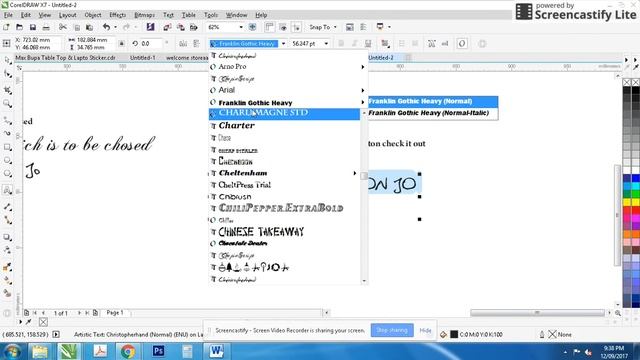Open Google Chrome from the taskbar

coord(128,351)
